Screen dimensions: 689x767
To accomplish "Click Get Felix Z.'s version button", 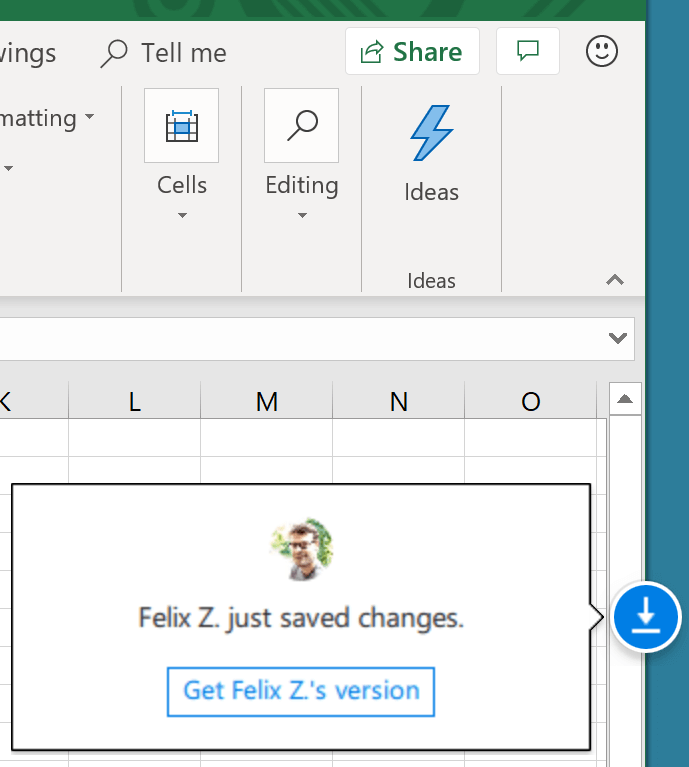I will pyautogui.click(x=301, y=691).
